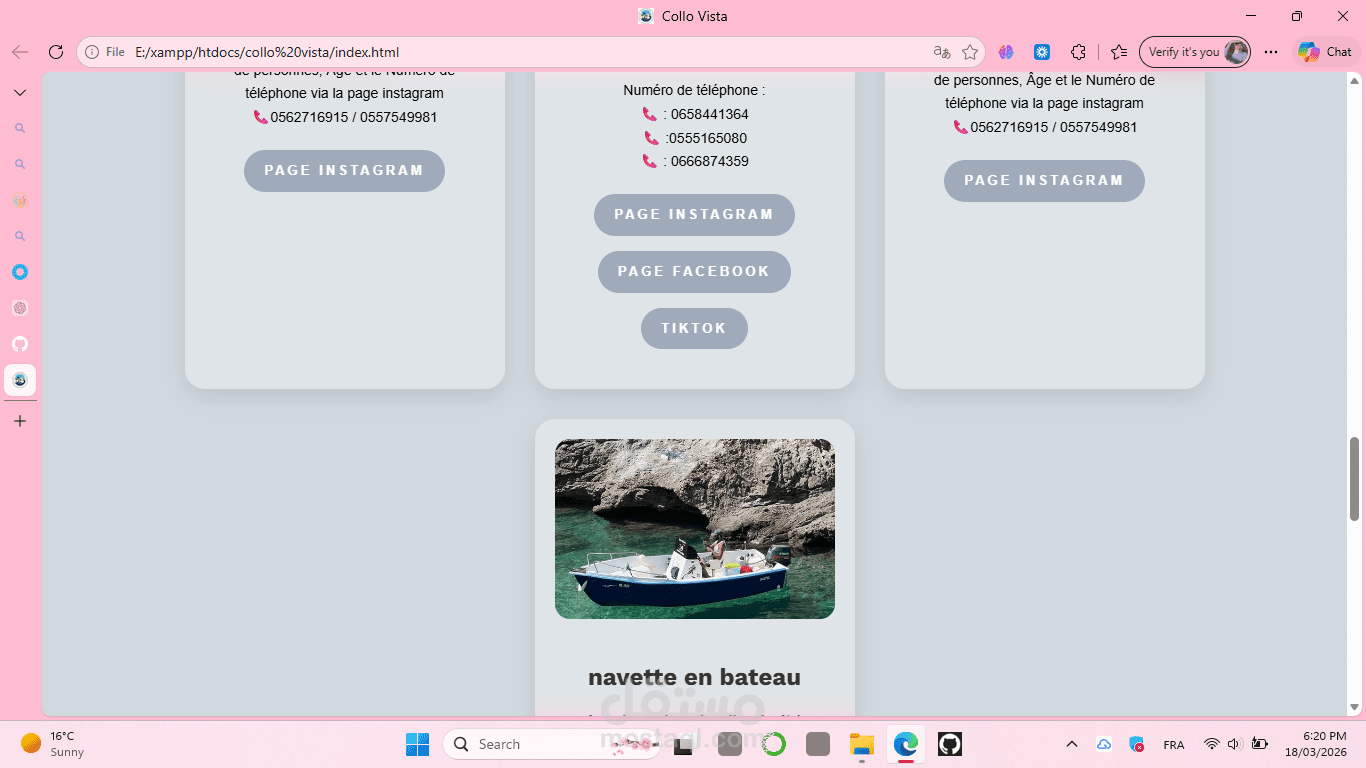Switch to the orange waveform icon tab
Image resolution: width=1366 pixels, height=768 pixels.
pos(20,200)
